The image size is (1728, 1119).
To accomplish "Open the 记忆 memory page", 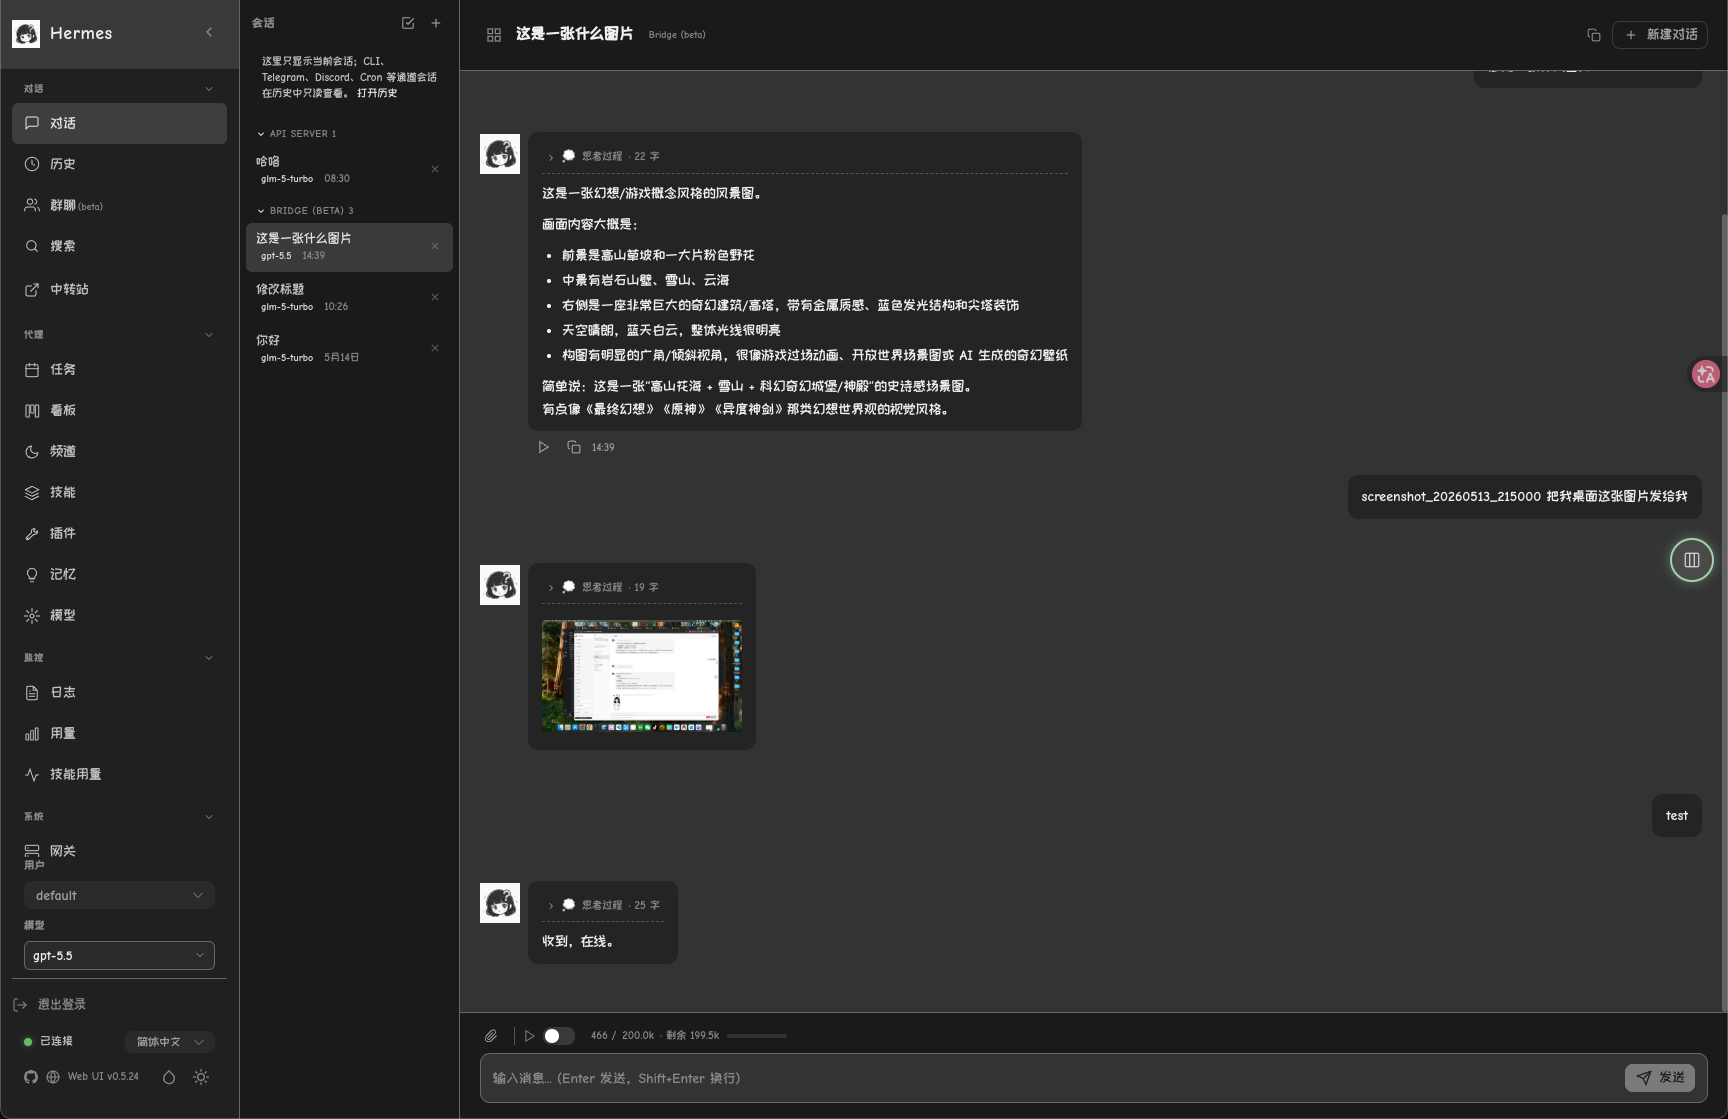I will (119, 574).
